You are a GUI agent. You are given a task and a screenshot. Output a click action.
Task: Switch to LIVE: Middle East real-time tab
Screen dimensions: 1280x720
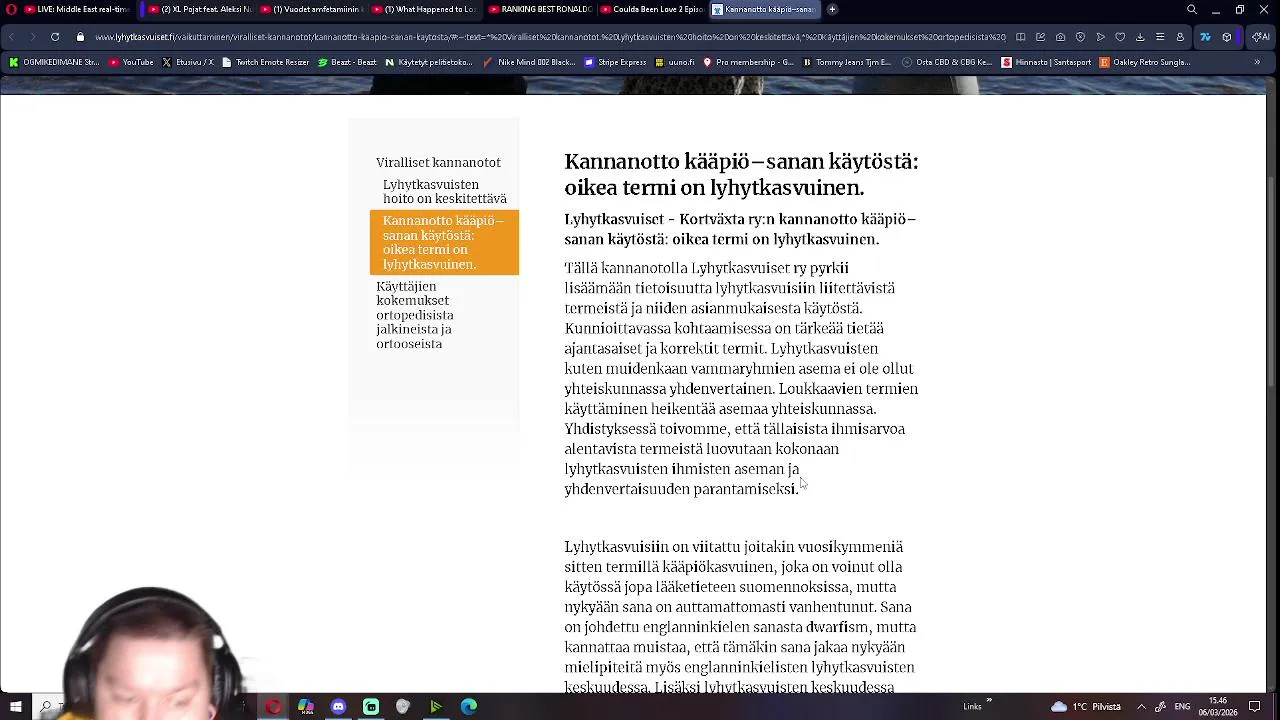[77, 9]
